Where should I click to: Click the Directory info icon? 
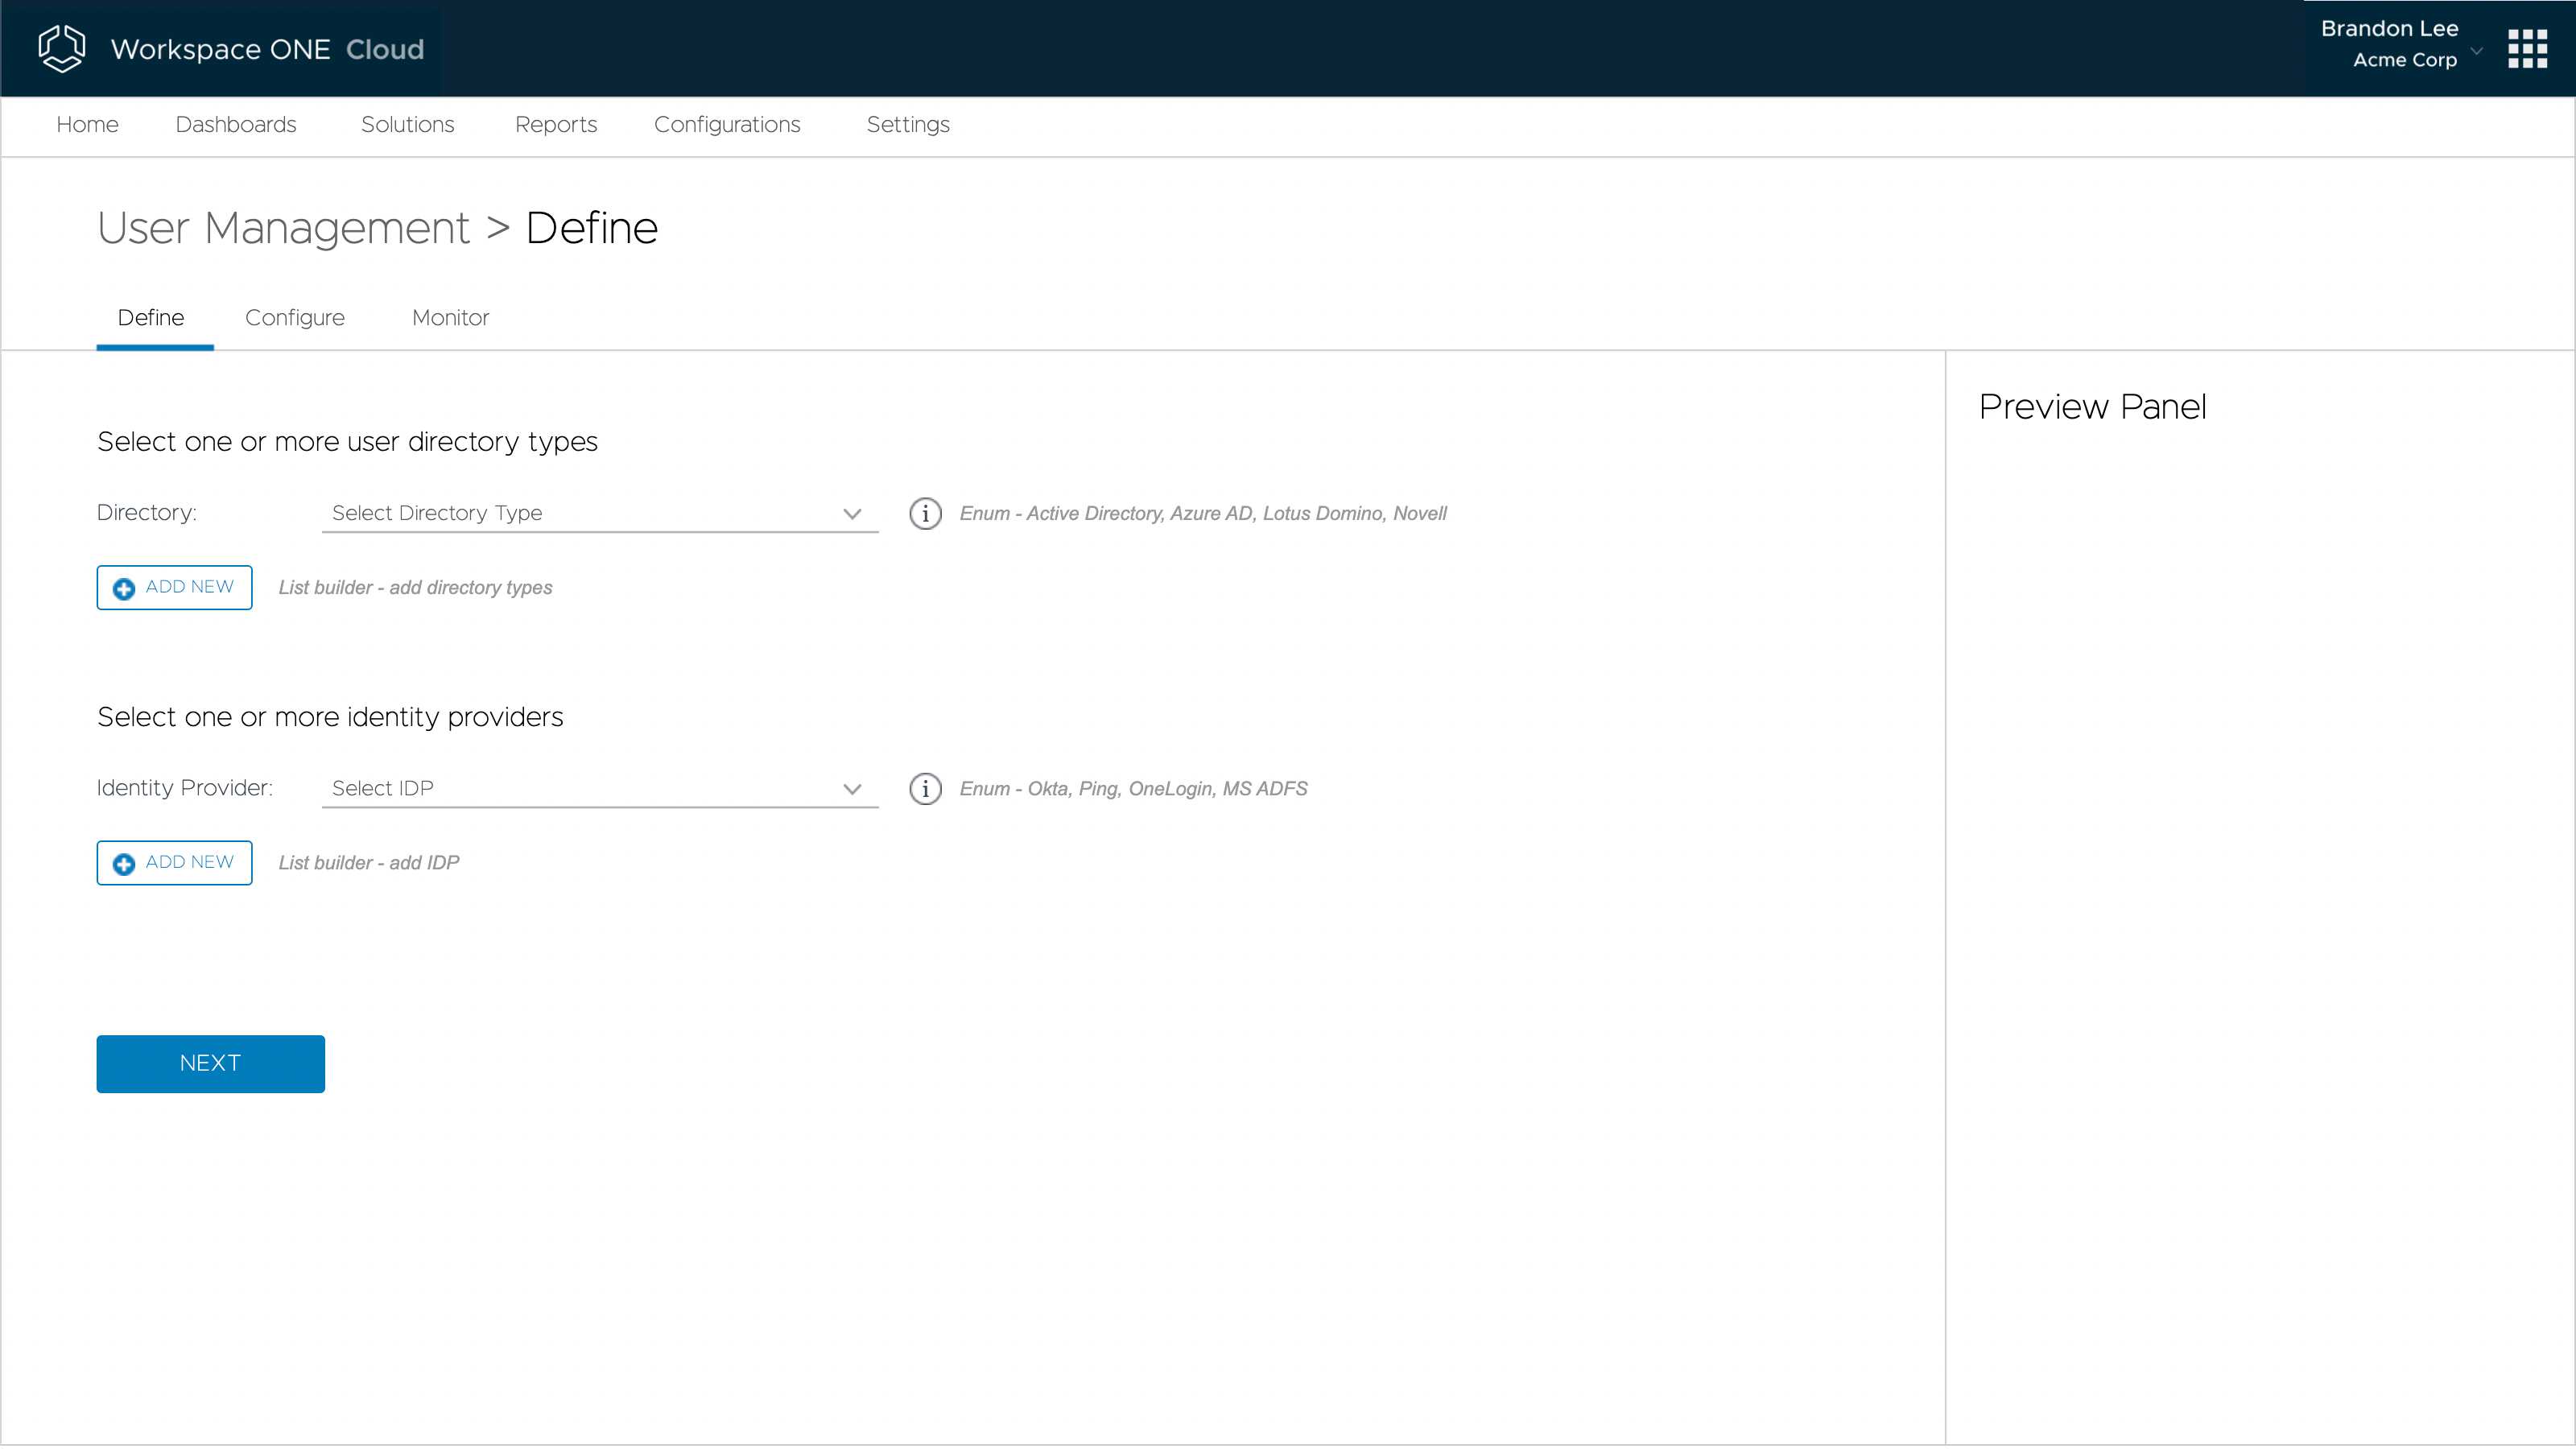(925, 513)
